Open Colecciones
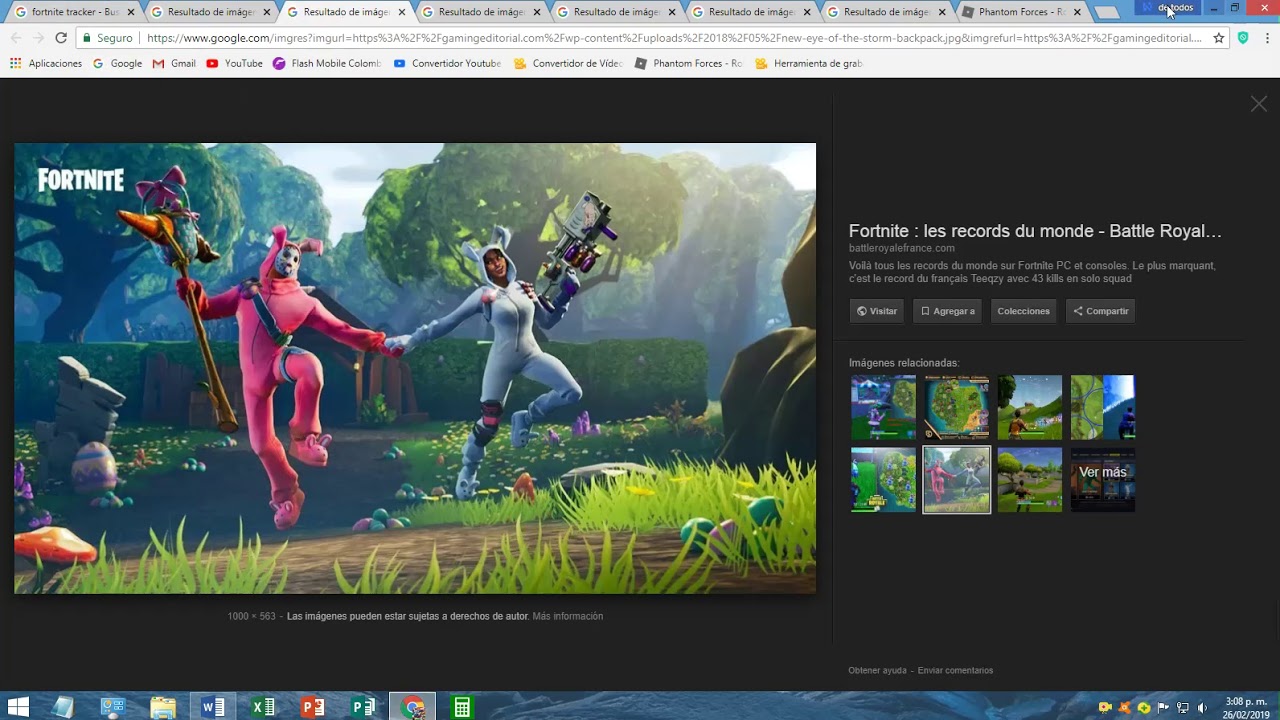Screen dimensions: 1280x720 click(x=1023, y=311)
